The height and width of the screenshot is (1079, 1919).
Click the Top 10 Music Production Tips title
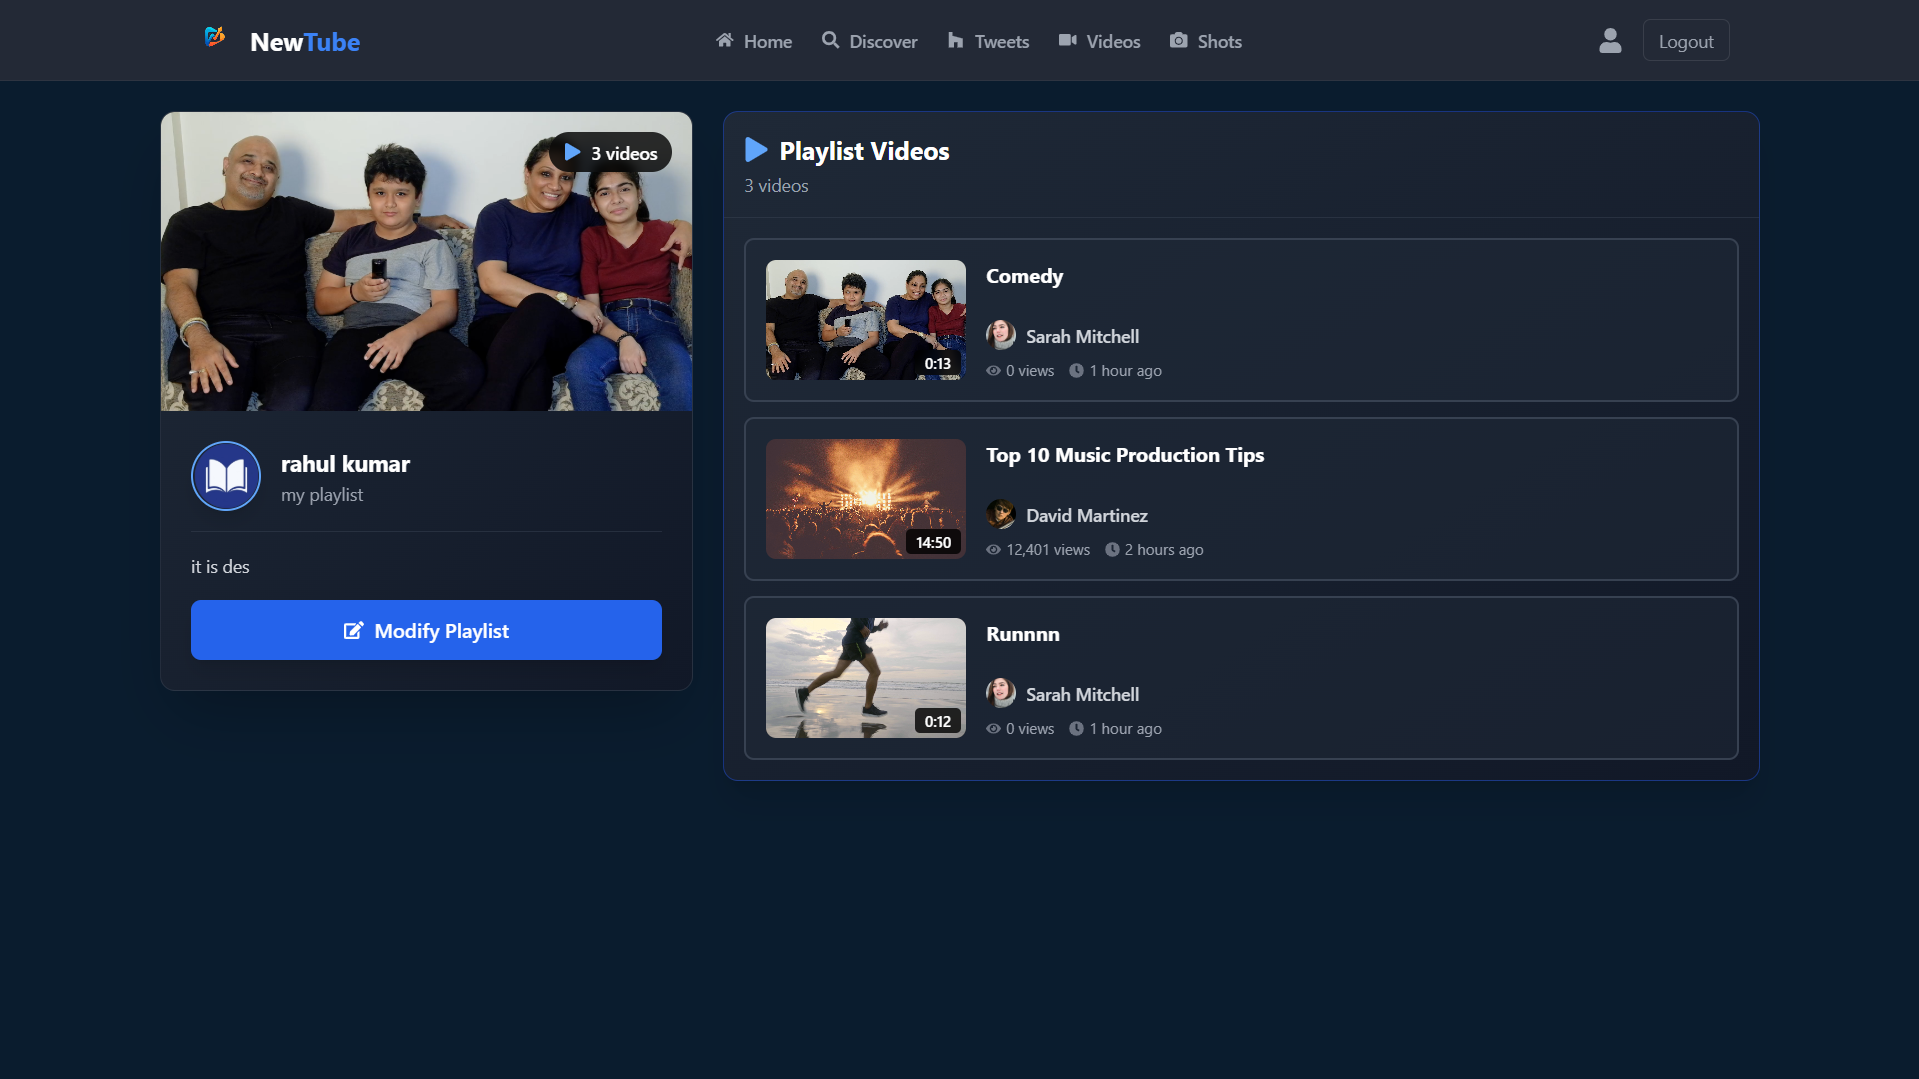tap(1124, 455)
